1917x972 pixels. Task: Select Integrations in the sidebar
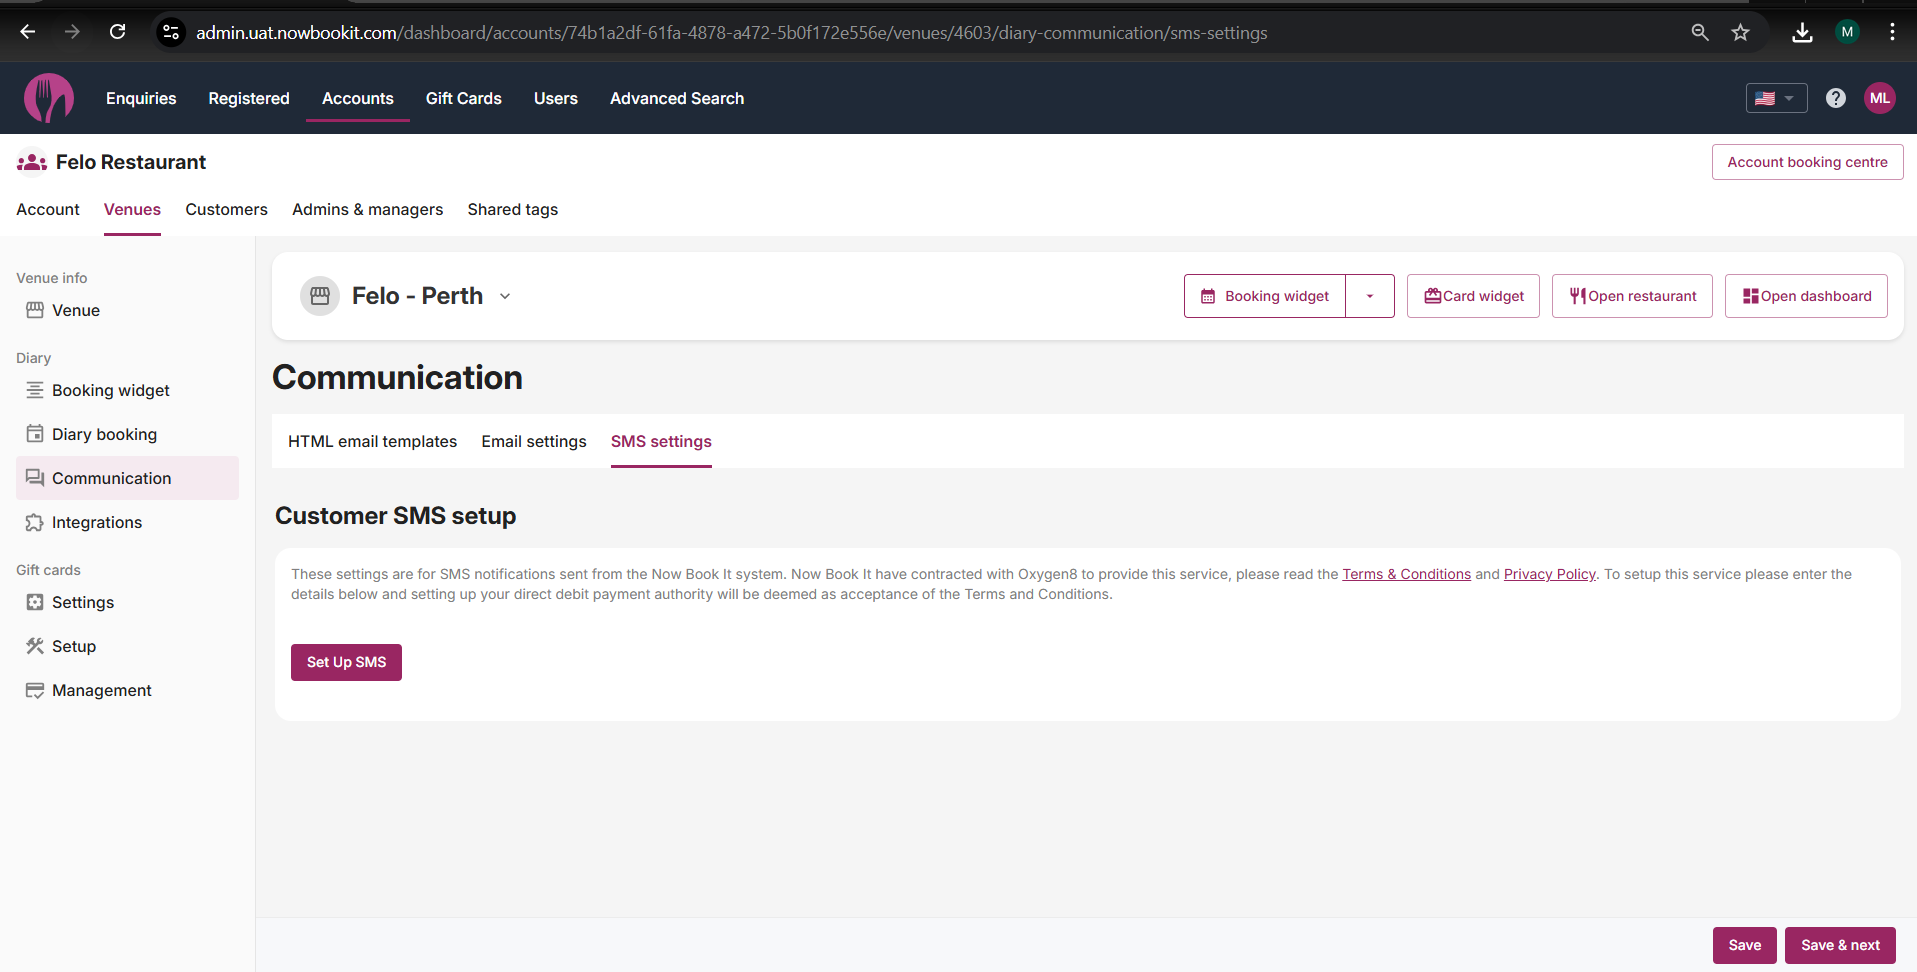tap(97, 522)
